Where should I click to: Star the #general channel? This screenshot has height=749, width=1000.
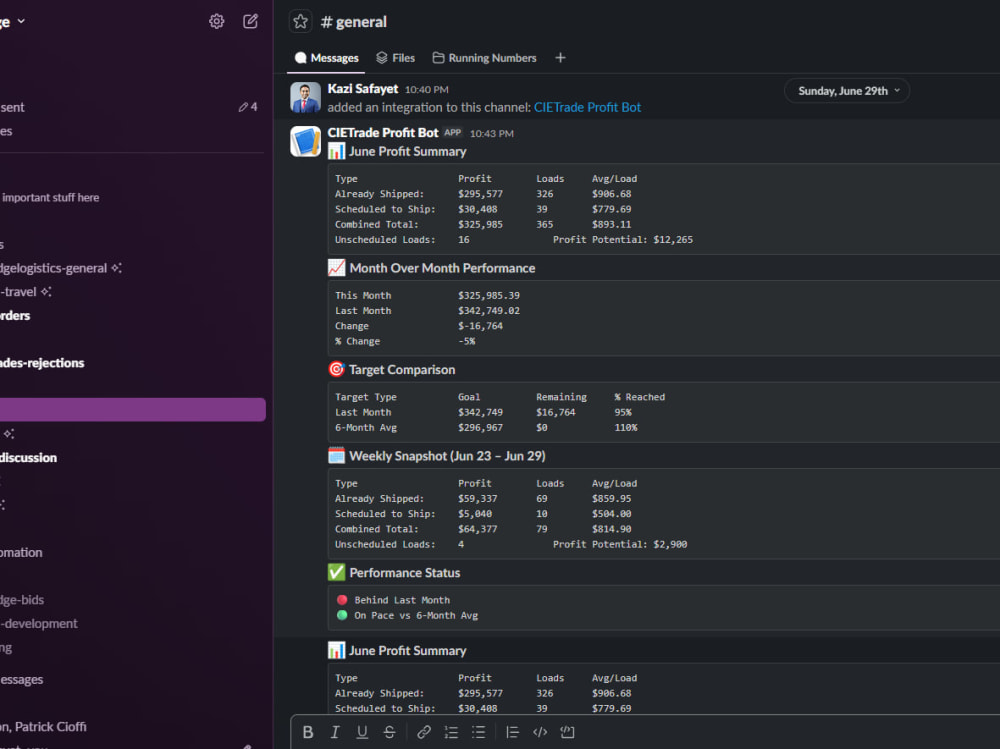coord(300,22)
